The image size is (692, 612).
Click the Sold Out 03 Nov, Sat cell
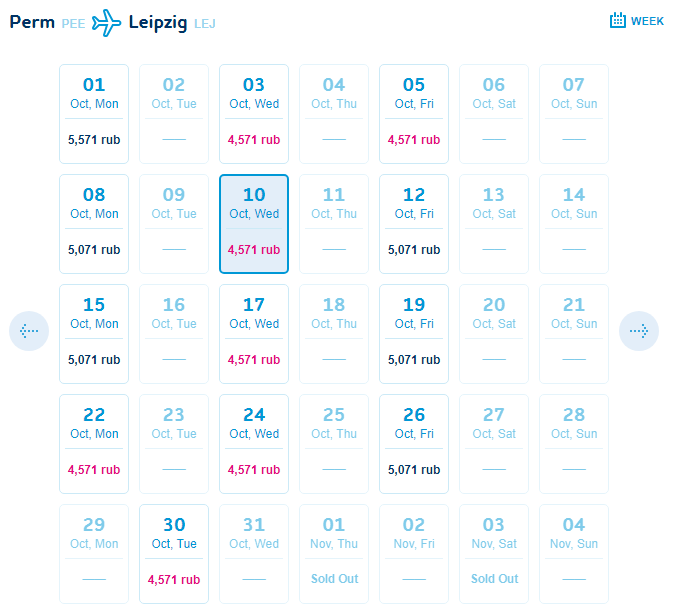point(494,554)
